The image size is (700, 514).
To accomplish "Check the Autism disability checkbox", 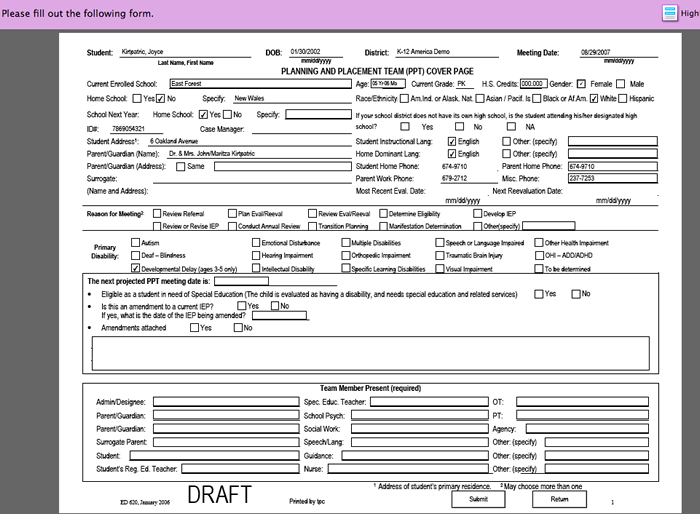I will point(135,242).
